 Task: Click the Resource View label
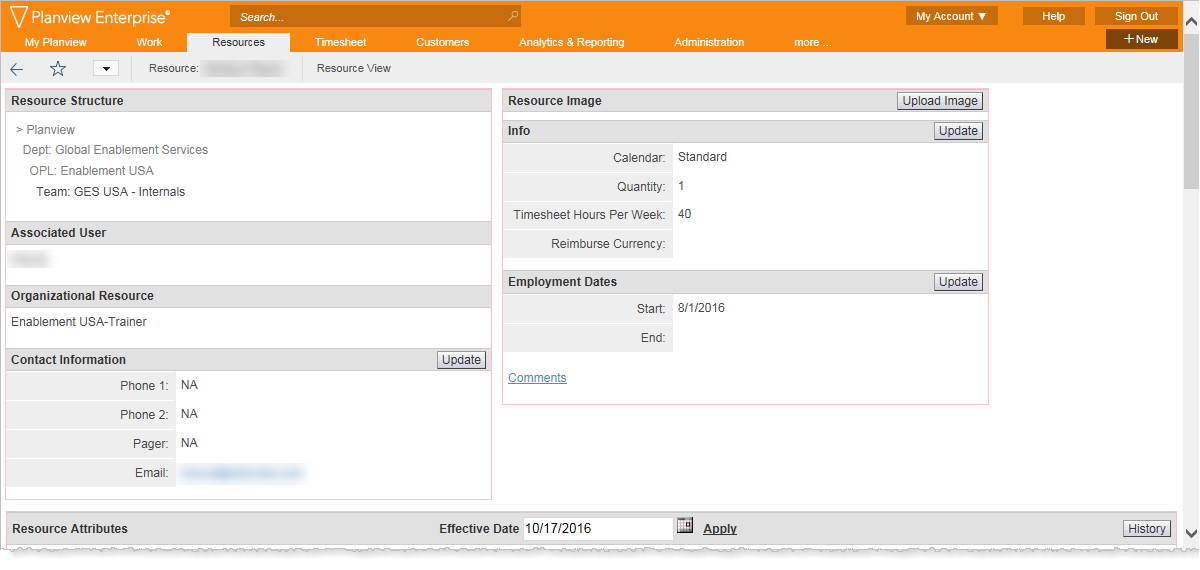[354, 68]
